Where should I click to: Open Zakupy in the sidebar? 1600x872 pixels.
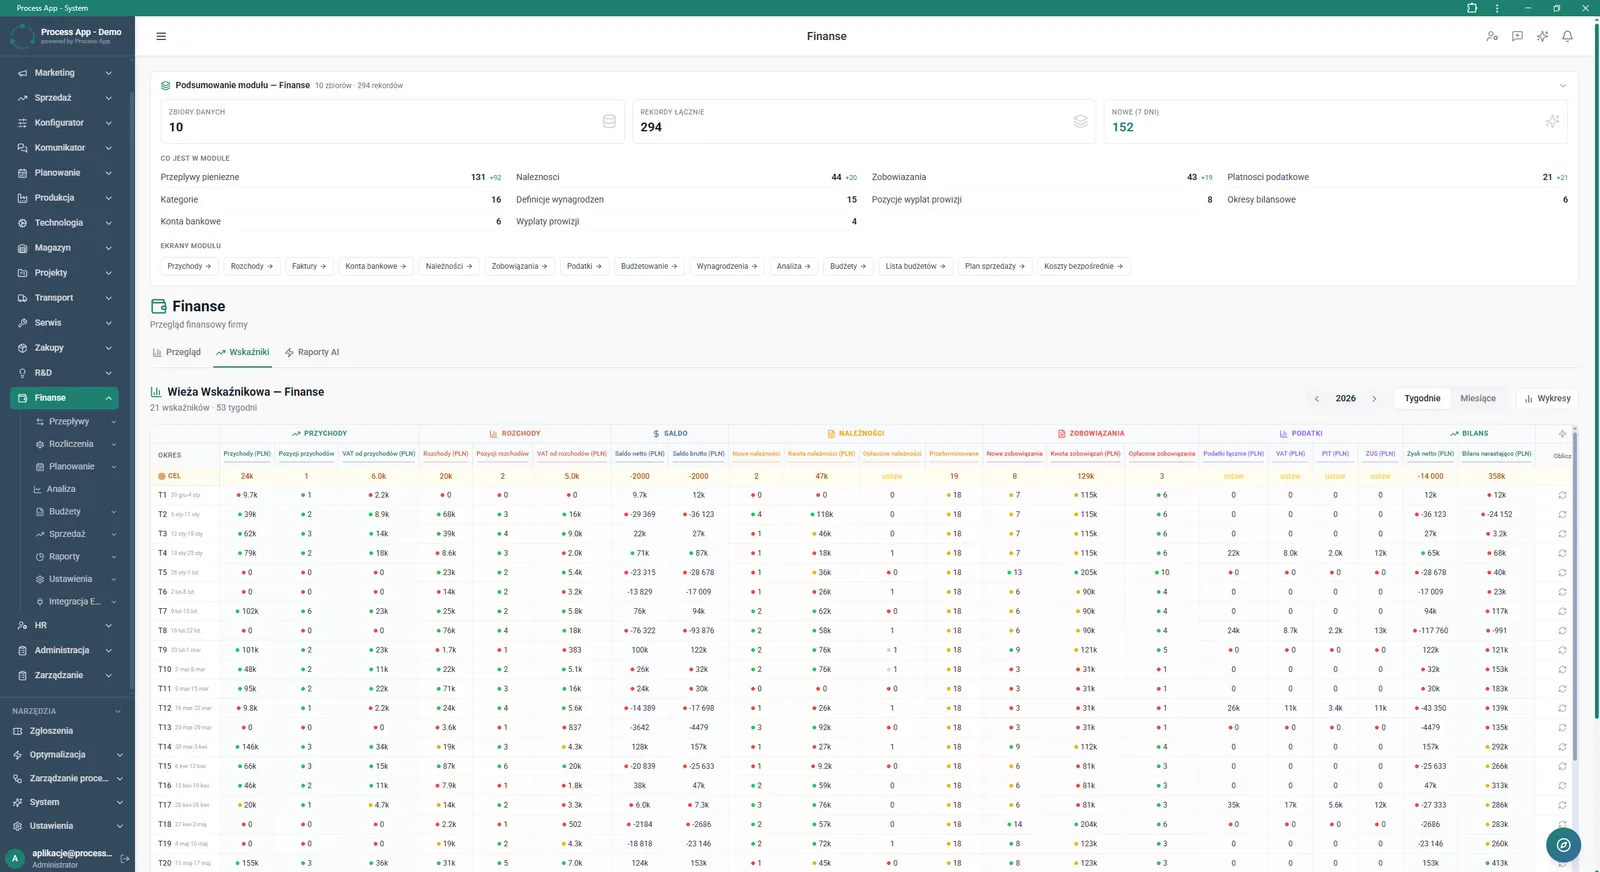pyautogui.click(x=66, y=348)
